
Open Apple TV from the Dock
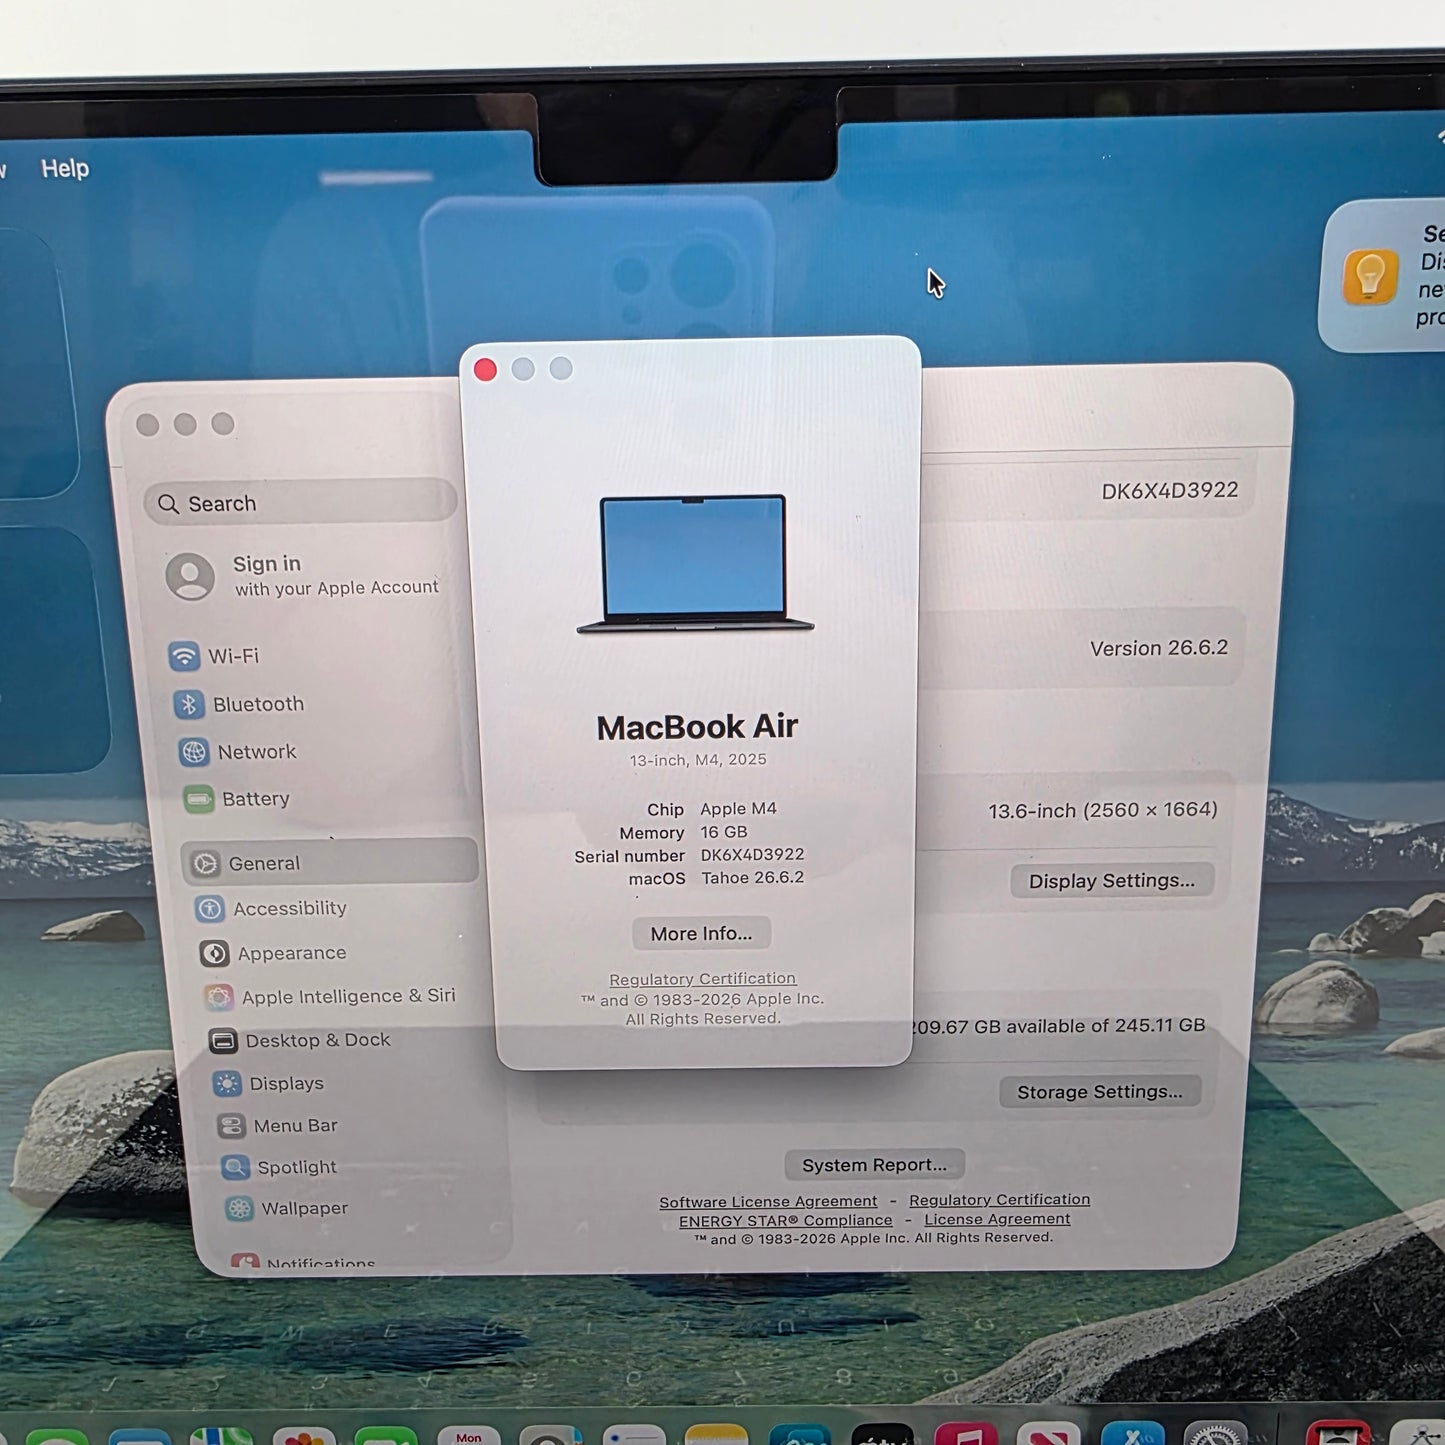click(x=882, y=1436)
